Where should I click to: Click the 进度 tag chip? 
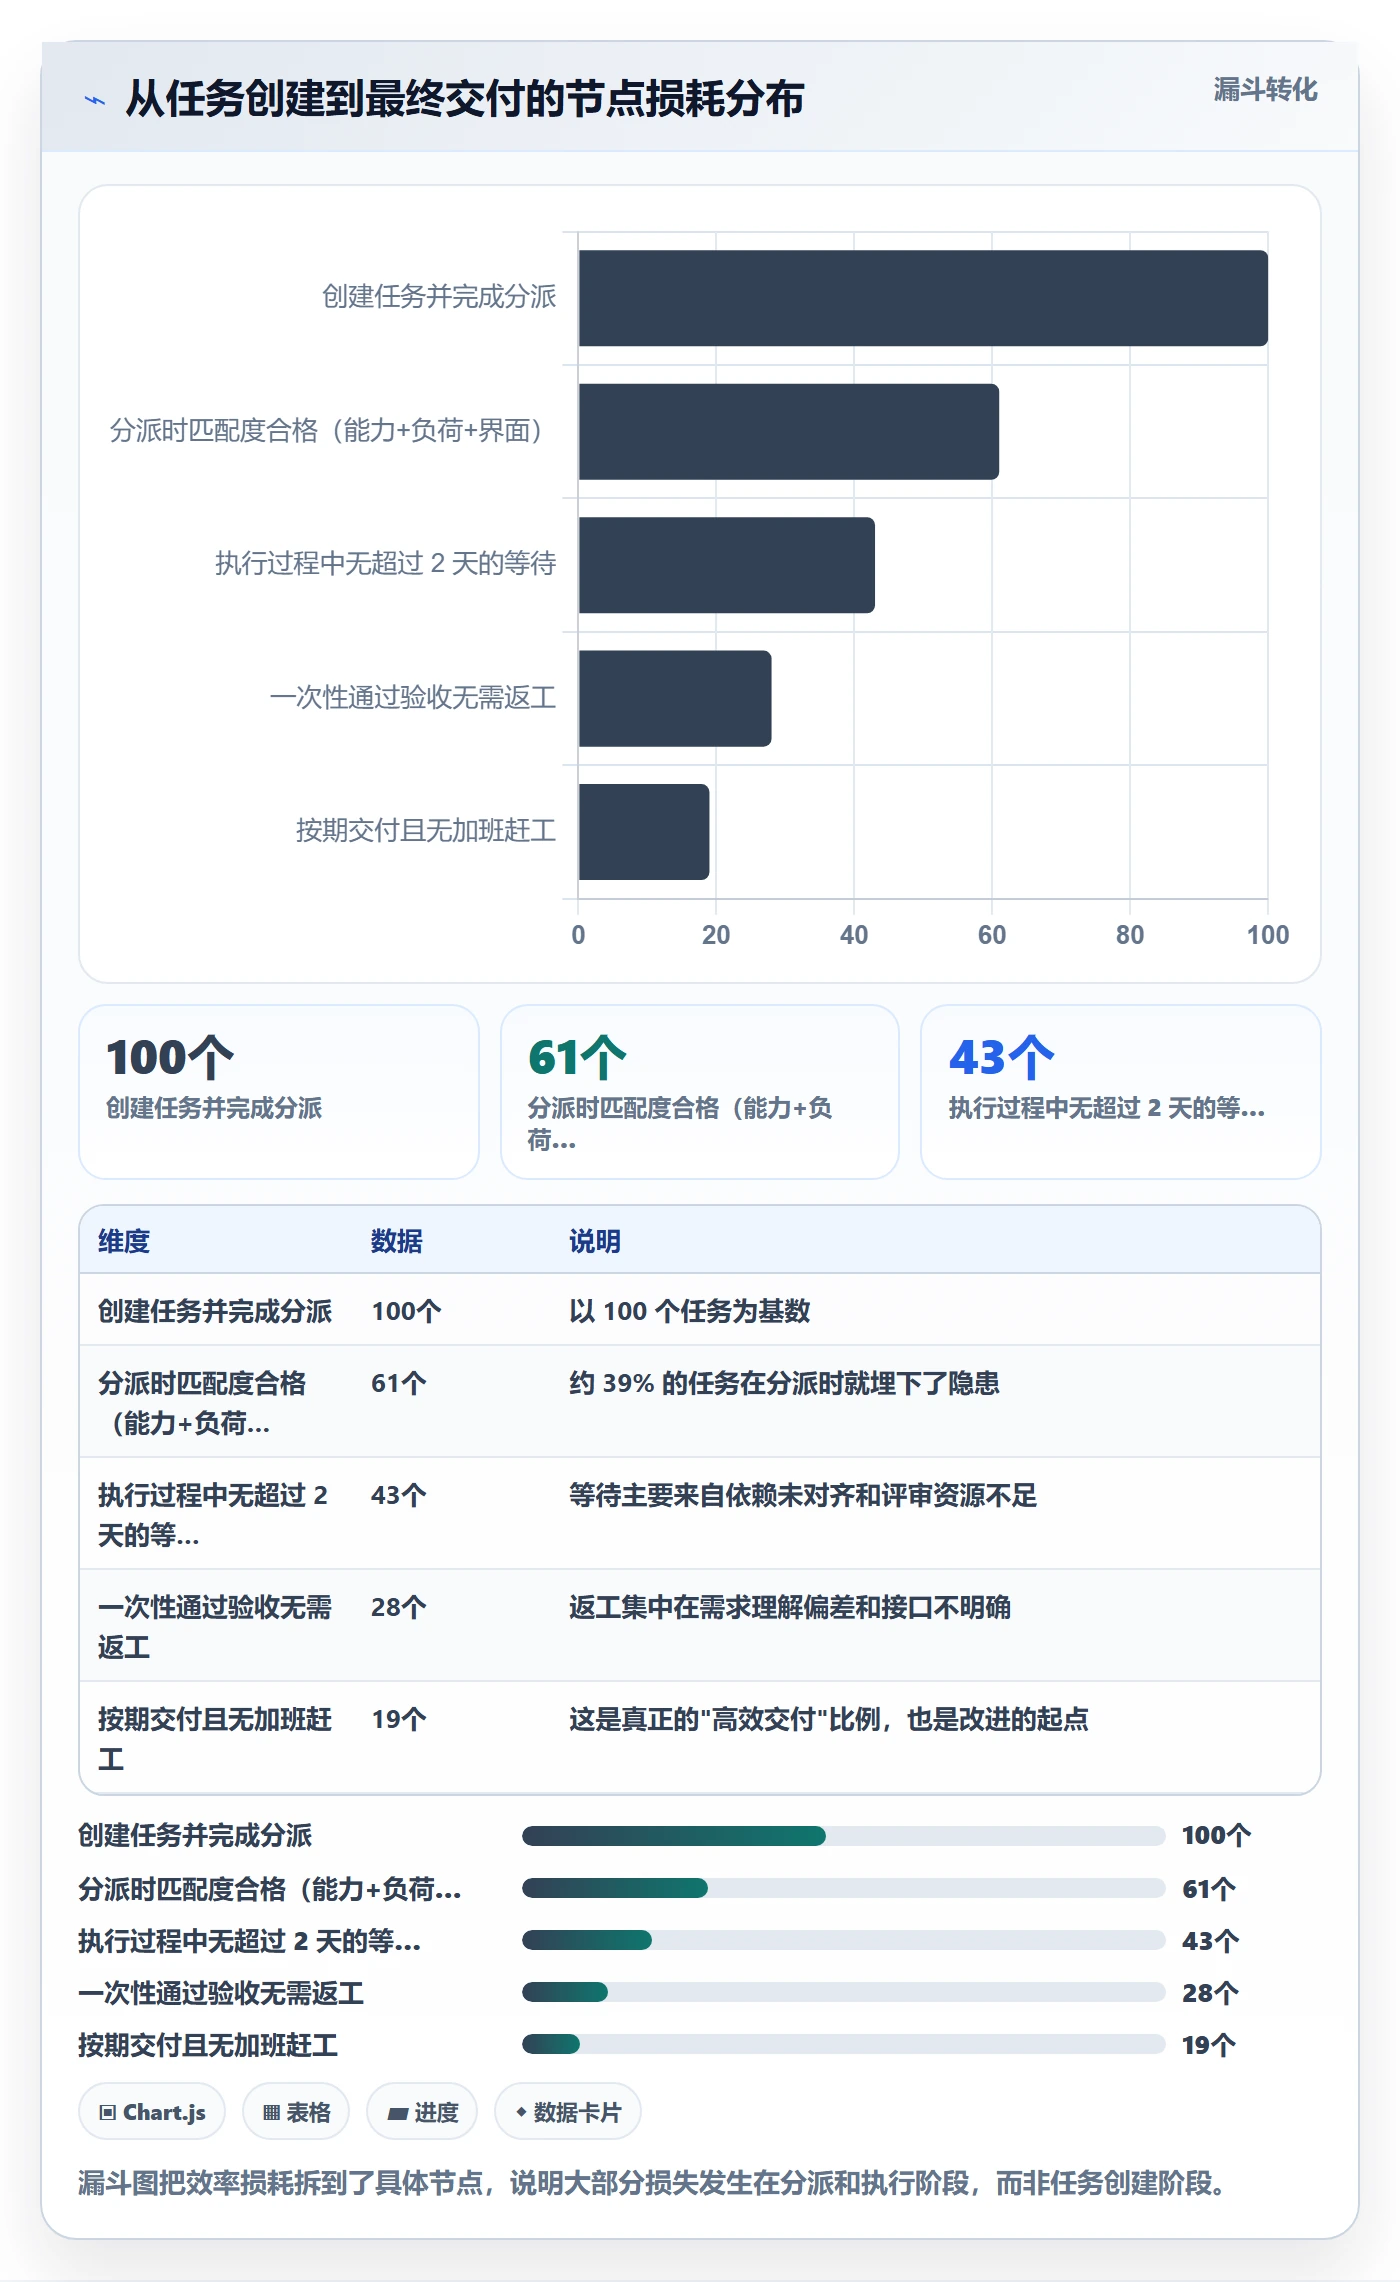click(x=422, y=2112)
